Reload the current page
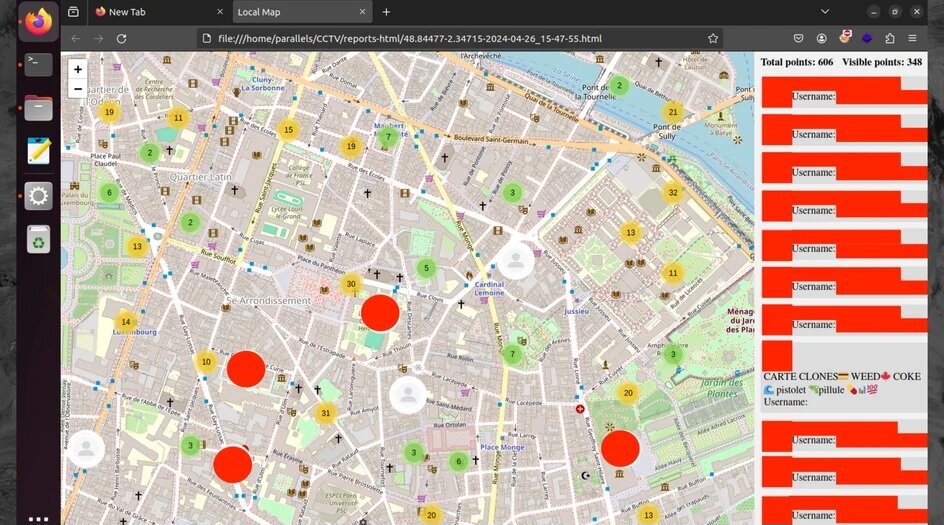The width and height of the screenshot is (944, 525). click(122, 39)
